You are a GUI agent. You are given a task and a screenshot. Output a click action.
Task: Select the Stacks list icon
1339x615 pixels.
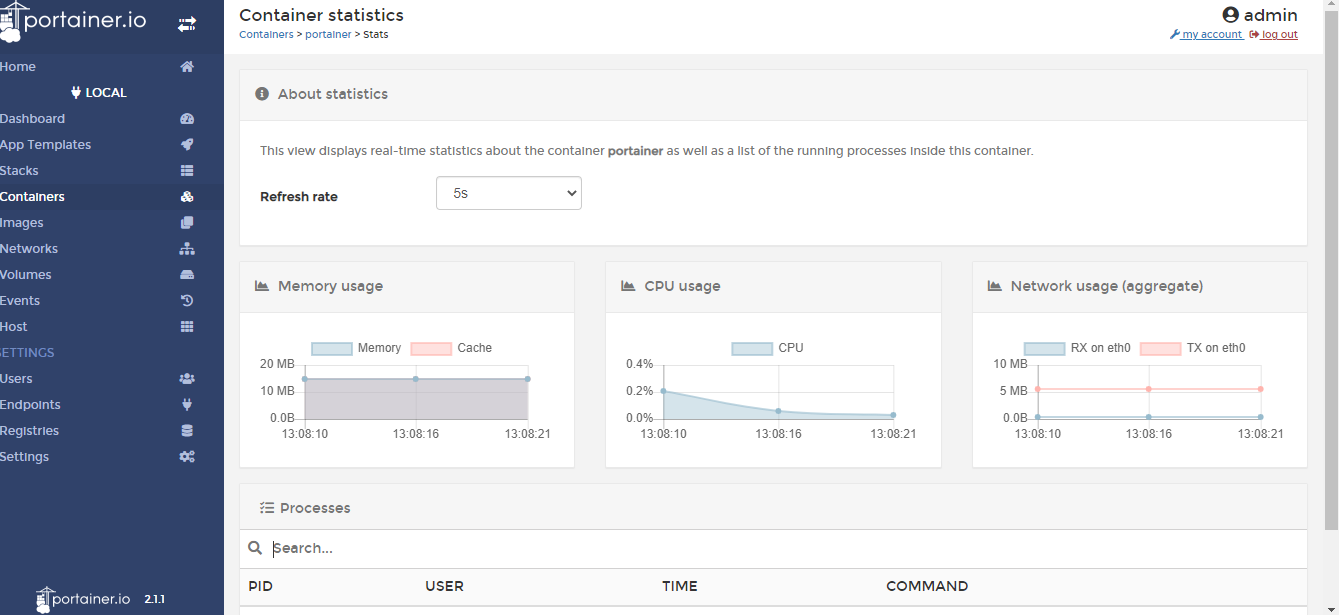point(187,170)
